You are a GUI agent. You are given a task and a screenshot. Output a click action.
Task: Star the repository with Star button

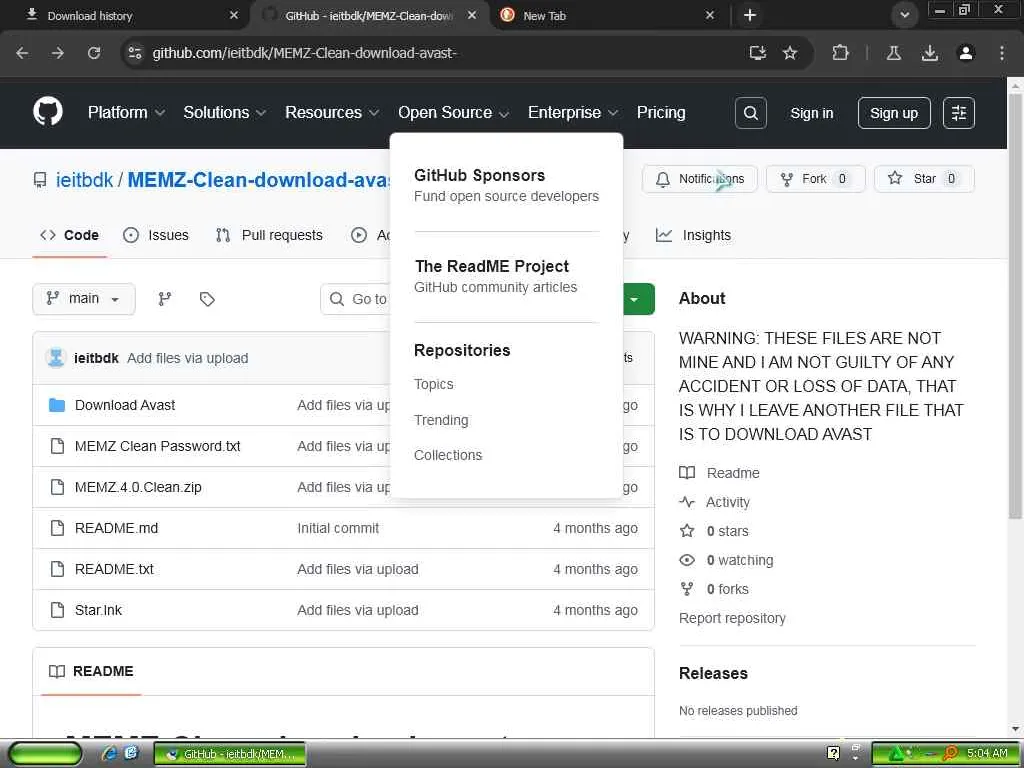point(924,179)
